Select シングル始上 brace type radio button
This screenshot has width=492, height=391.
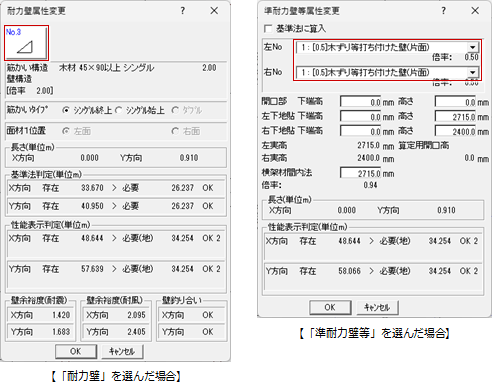pyautogui.click(x=119, y=110)
